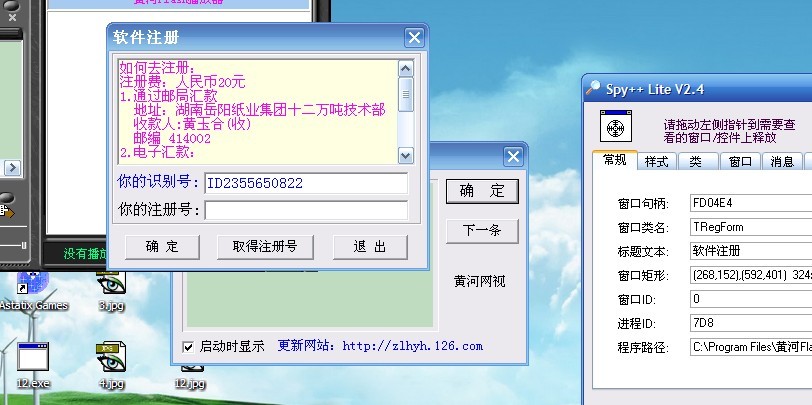Click the 取得注册号 button

click(265, 247)
